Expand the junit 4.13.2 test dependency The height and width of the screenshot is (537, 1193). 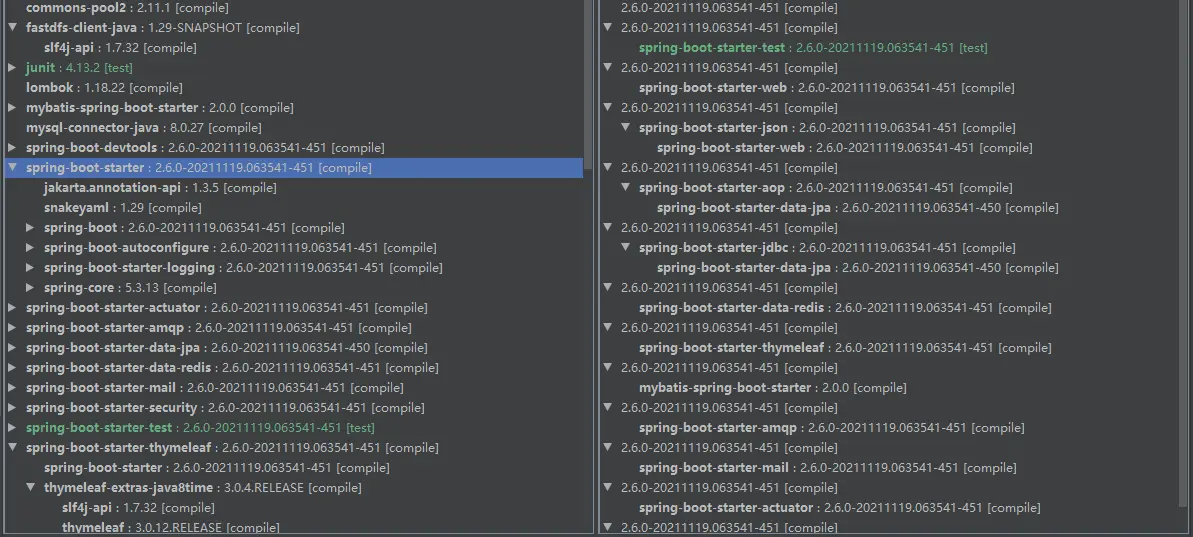click(x=12, y=68)
